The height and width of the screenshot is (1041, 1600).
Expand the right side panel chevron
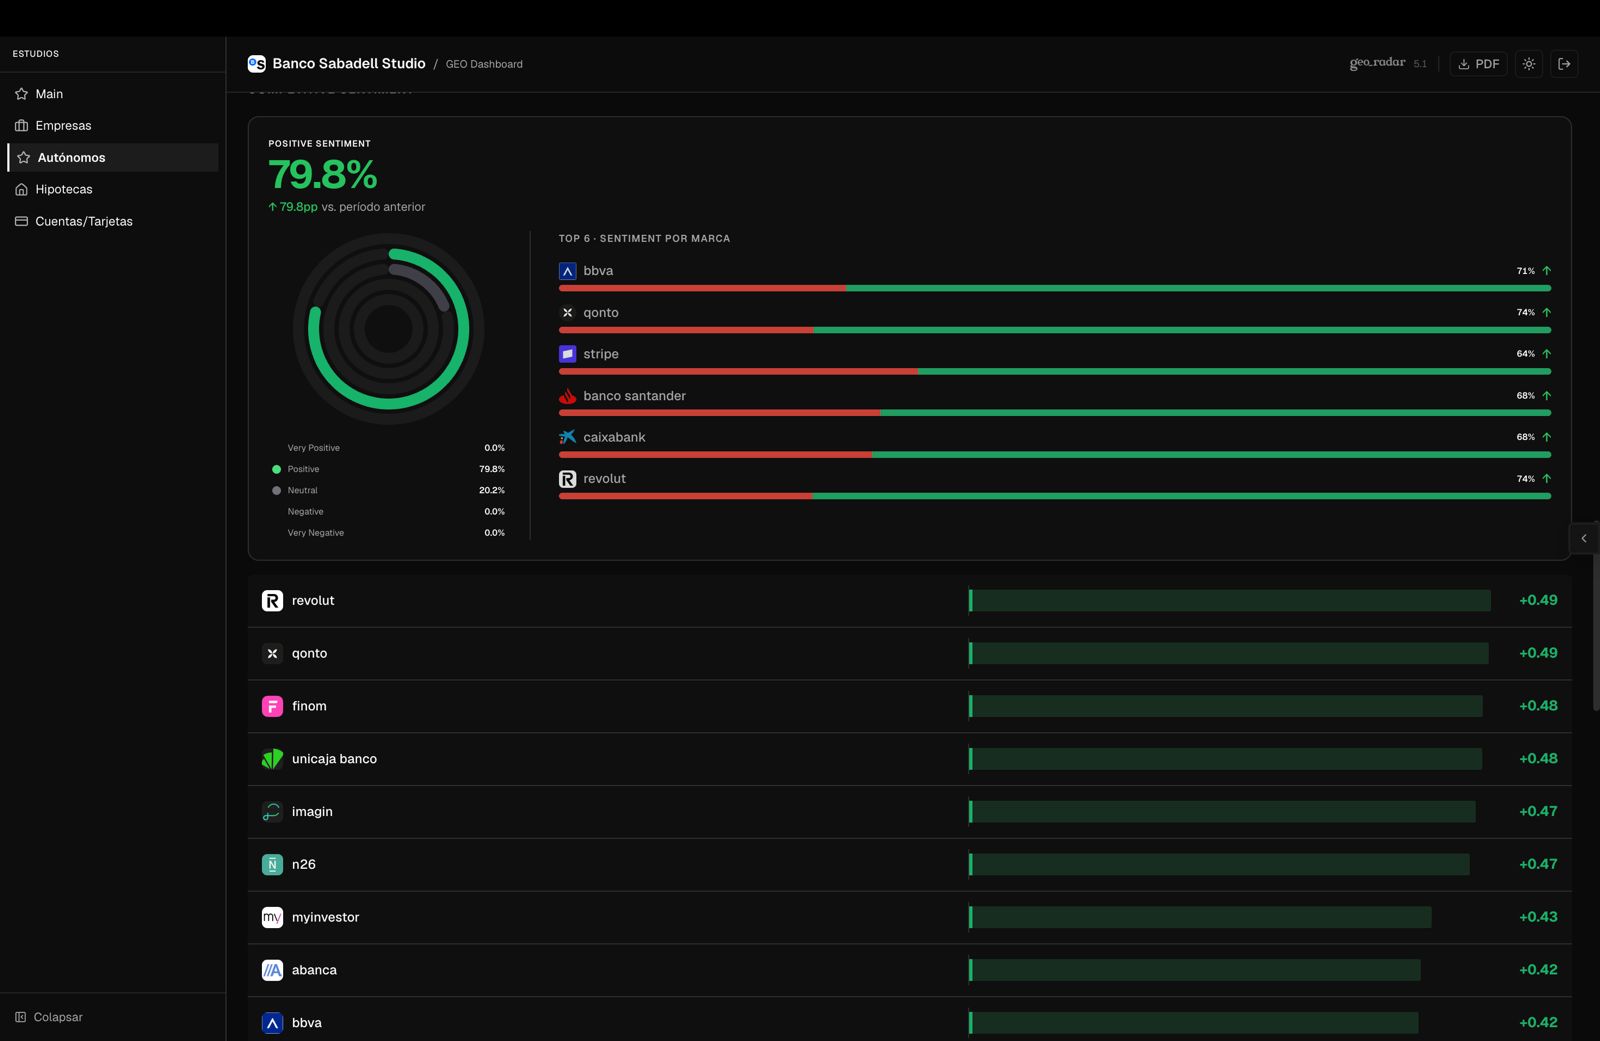(1584, 538)
